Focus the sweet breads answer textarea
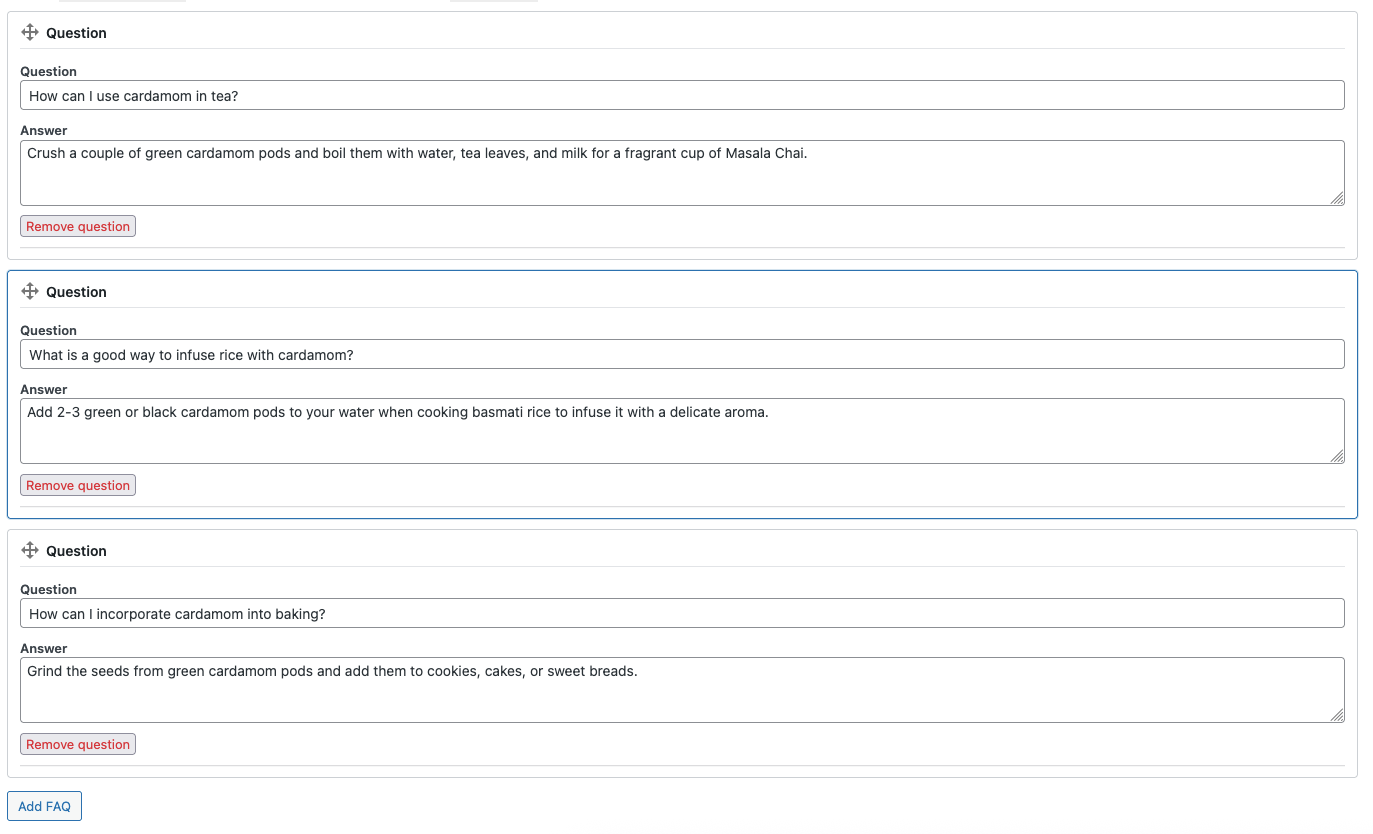The height and width of the screenshot is (834, 1373). tap(683, 689)
